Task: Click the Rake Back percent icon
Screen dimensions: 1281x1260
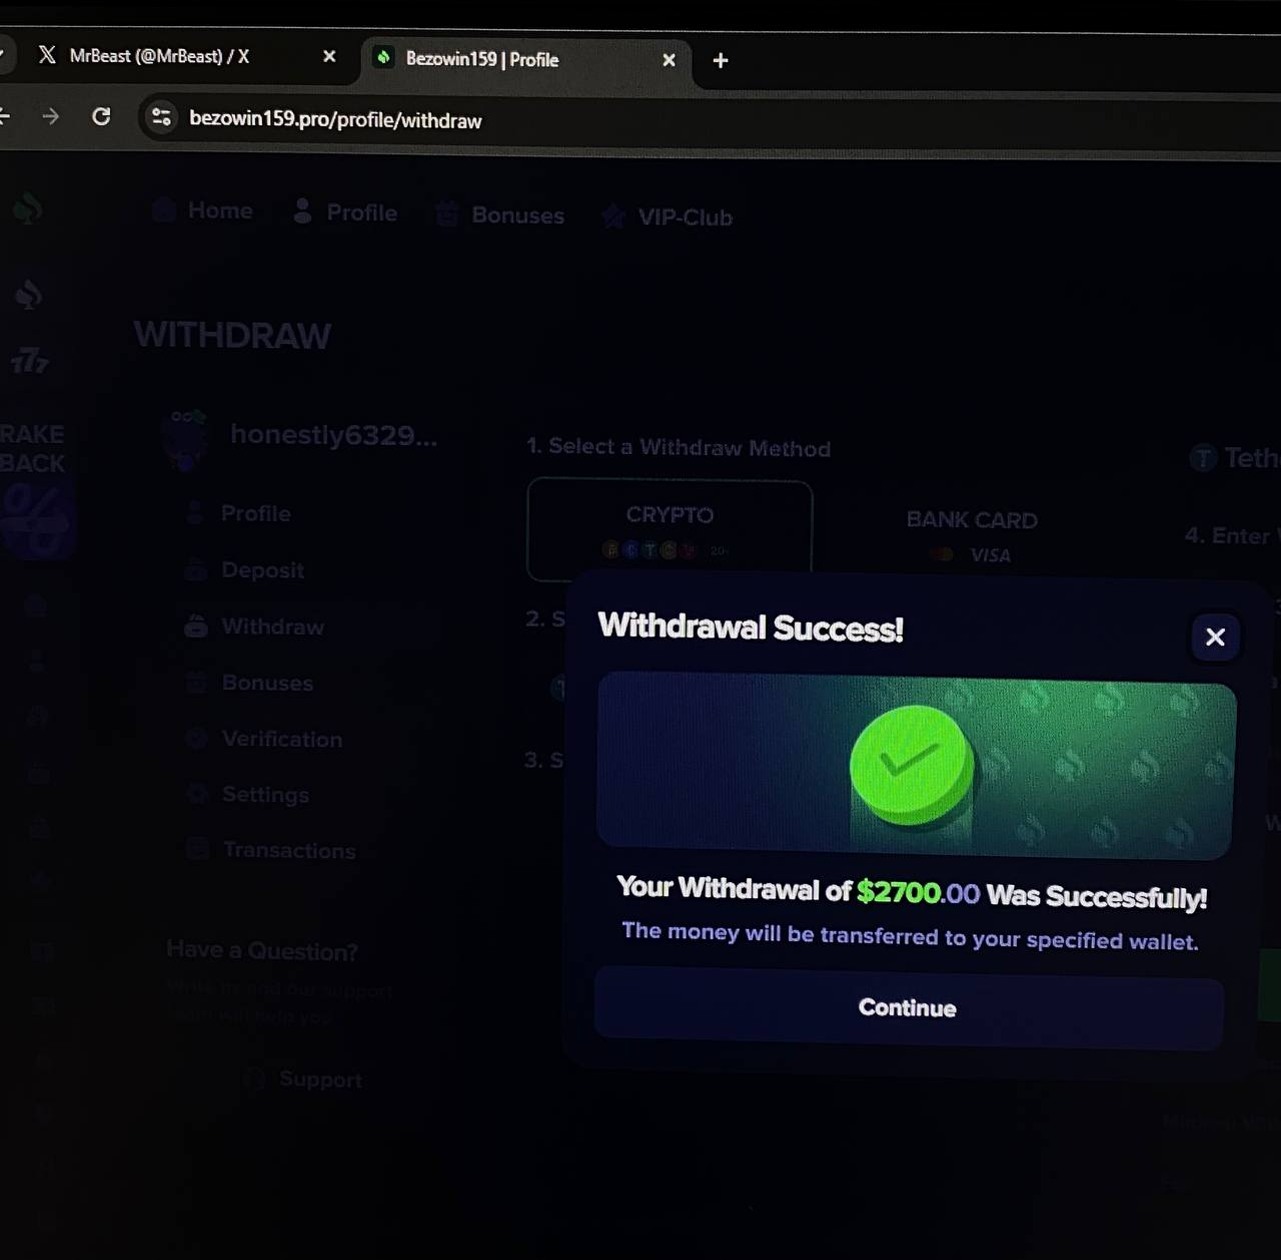Action: click(x=36, y=519)
